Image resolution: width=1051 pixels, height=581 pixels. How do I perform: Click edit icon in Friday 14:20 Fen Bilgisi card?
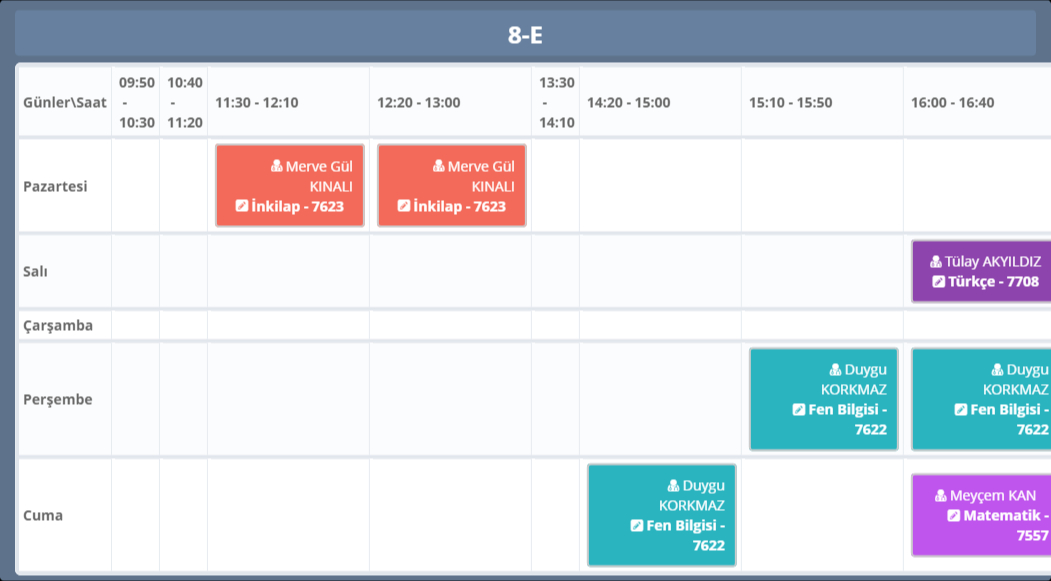pyautogui.click(x=637, y=525)
